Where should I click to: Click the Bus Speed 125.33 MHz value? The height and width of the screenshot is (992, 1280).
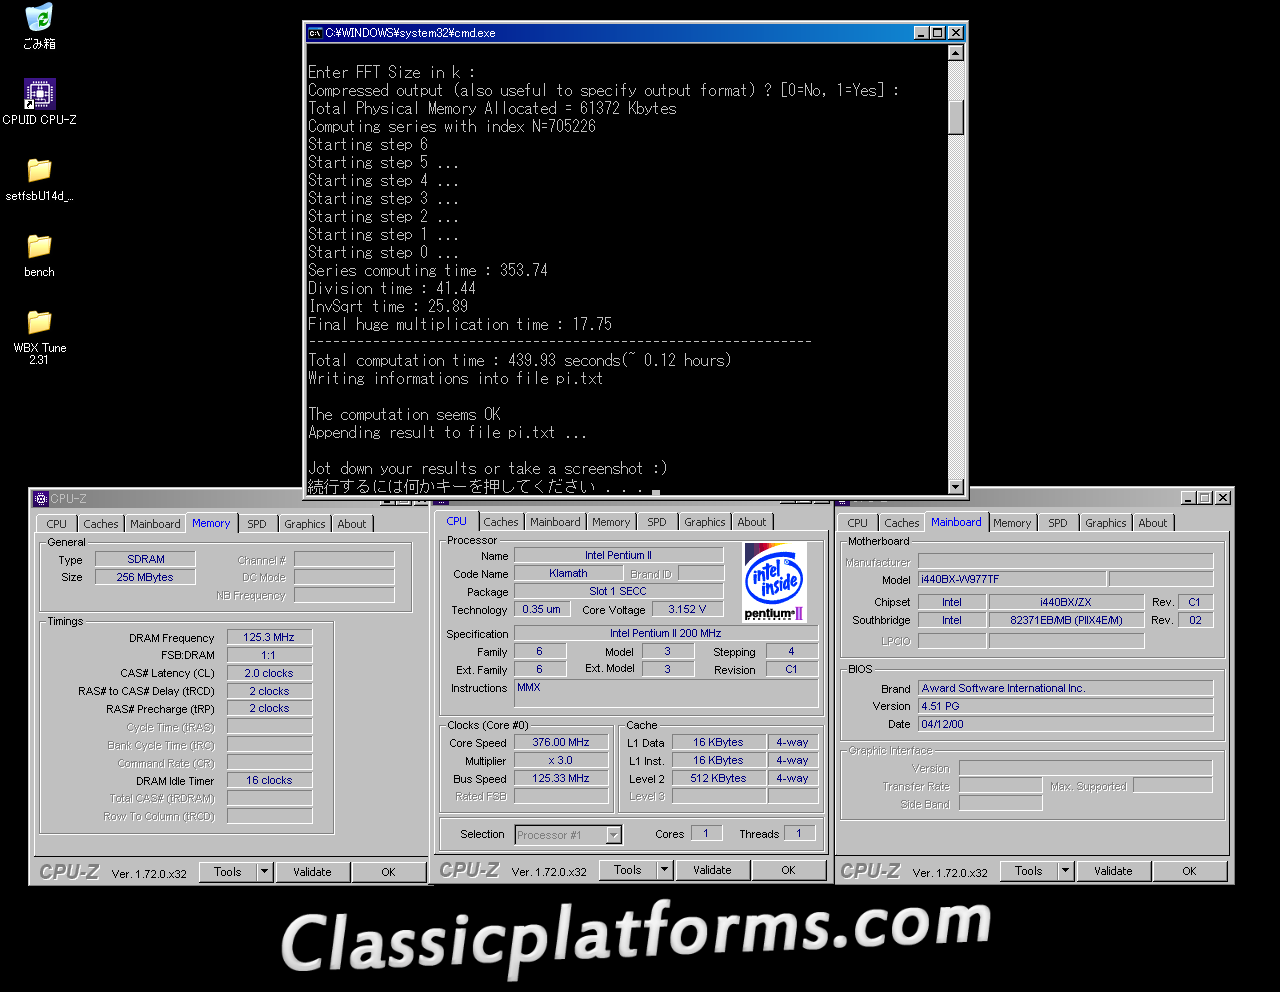point(561,778)
